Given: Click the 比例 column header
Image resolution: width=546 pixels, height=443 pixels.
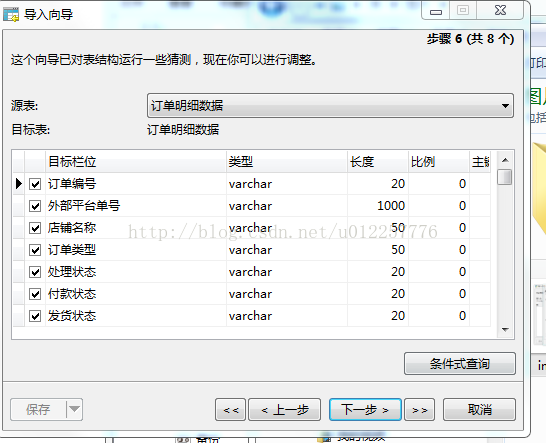Looking at the screenshot, I should pos(439,162).
